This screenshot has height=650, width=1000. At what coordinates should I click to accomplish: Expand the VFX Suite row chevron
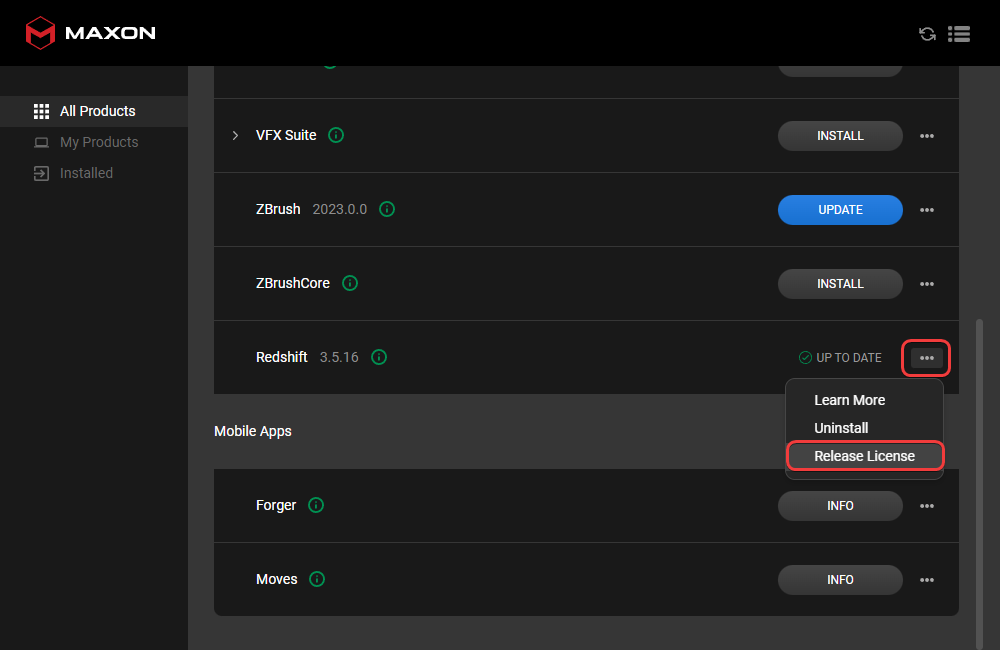tap(235, 135)
